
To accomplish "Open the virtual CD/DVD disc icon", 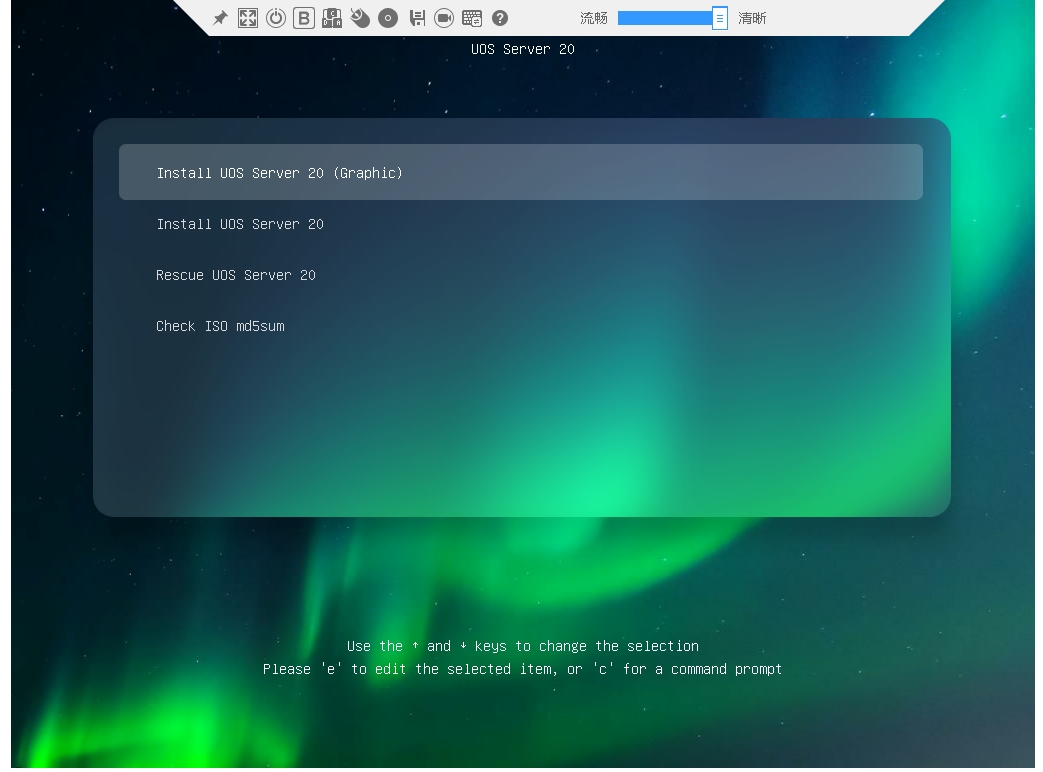I will point(388,18).
